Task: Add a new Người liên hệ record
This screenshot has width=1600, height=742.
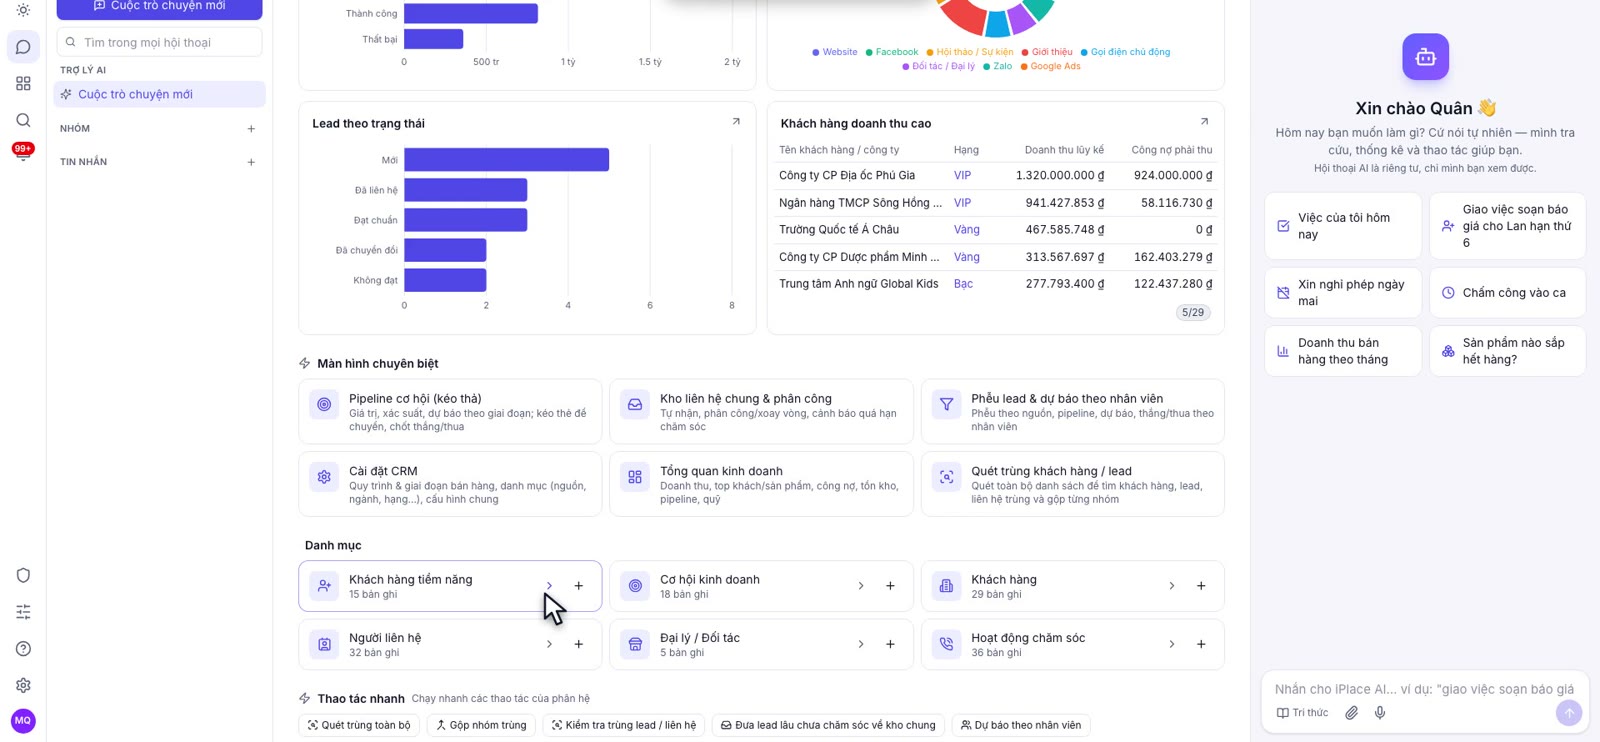Action: pyautogui.click(x=579, y=645)
